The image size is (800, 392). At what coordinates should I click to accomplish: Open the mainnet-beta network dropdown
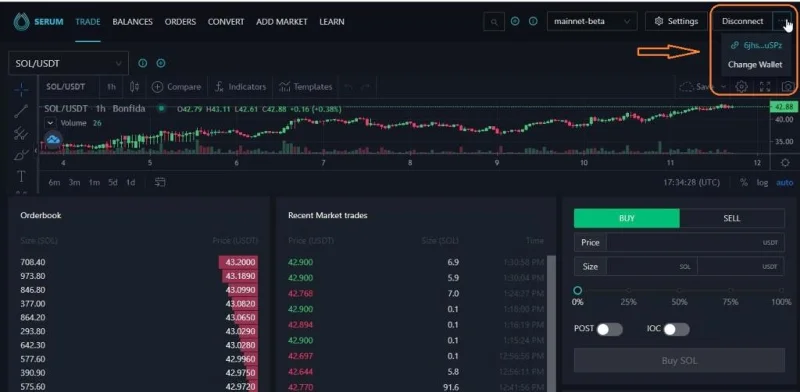tap(592, 21)
